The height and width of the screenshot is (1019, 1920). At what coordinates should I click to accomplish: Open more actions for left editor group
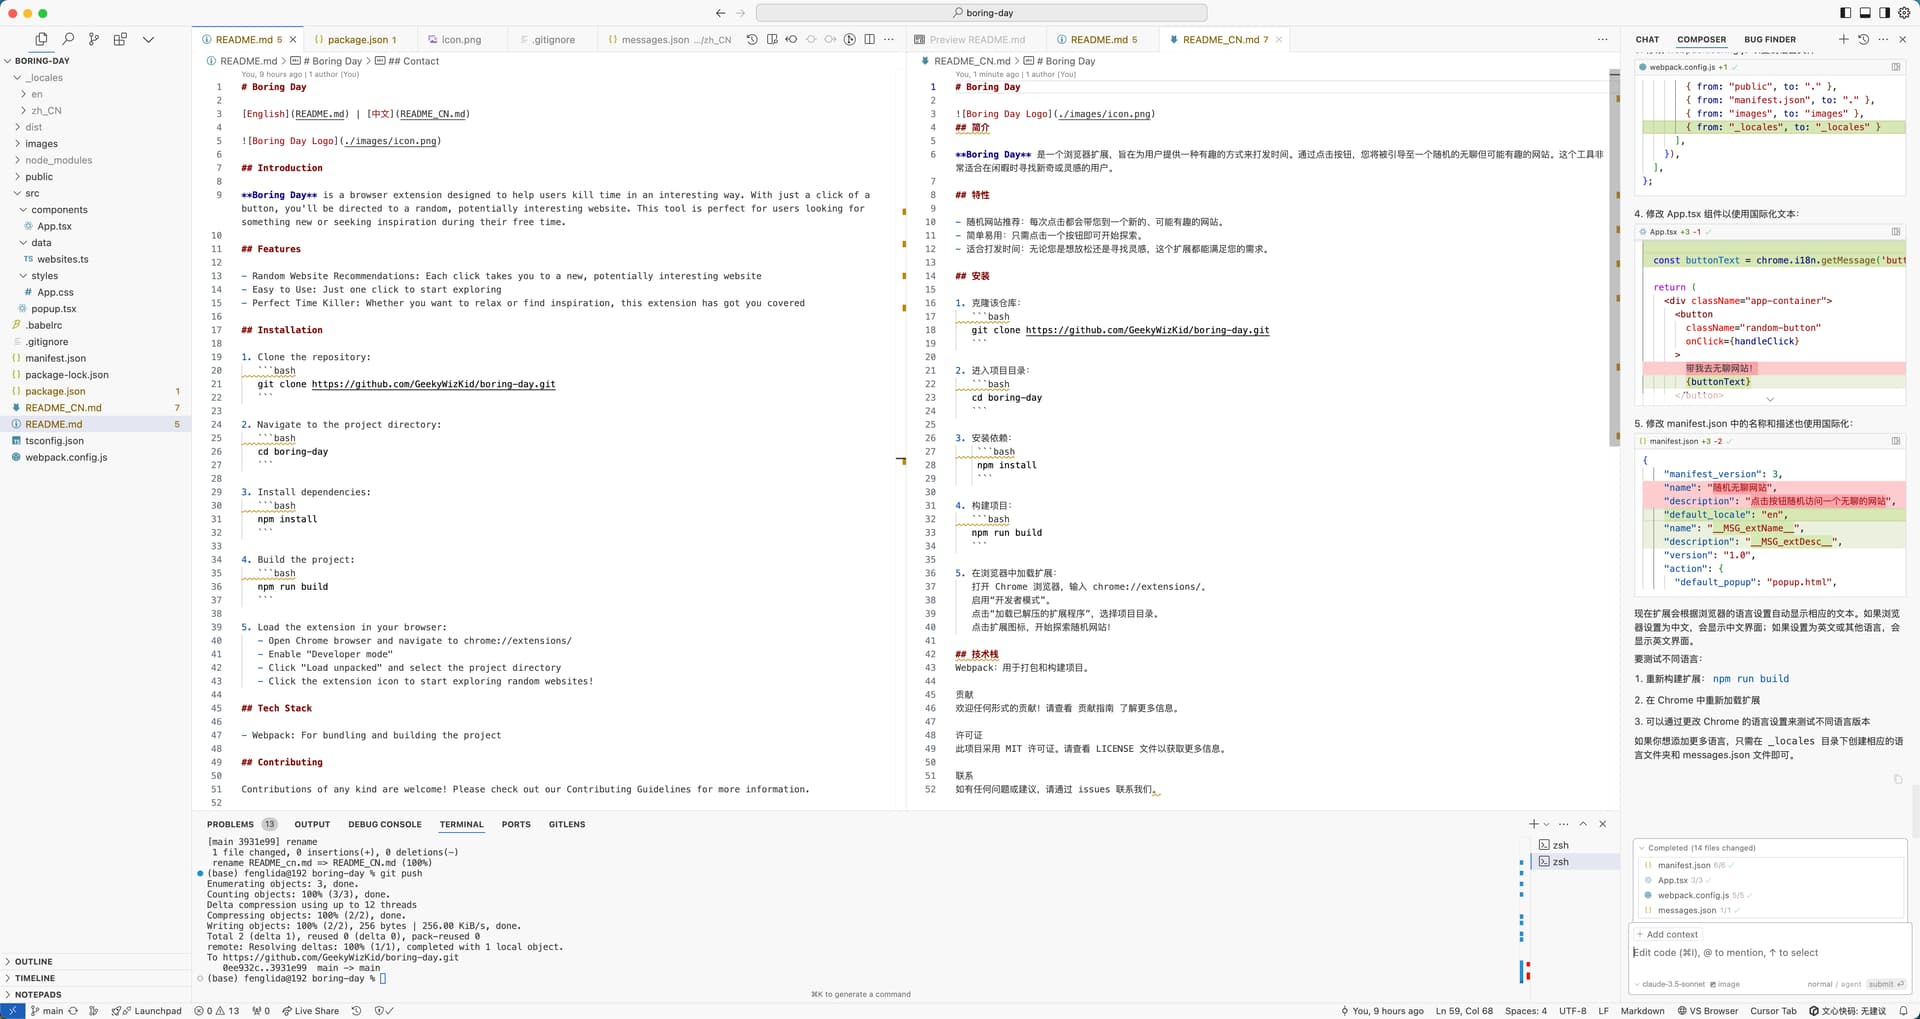889,39
